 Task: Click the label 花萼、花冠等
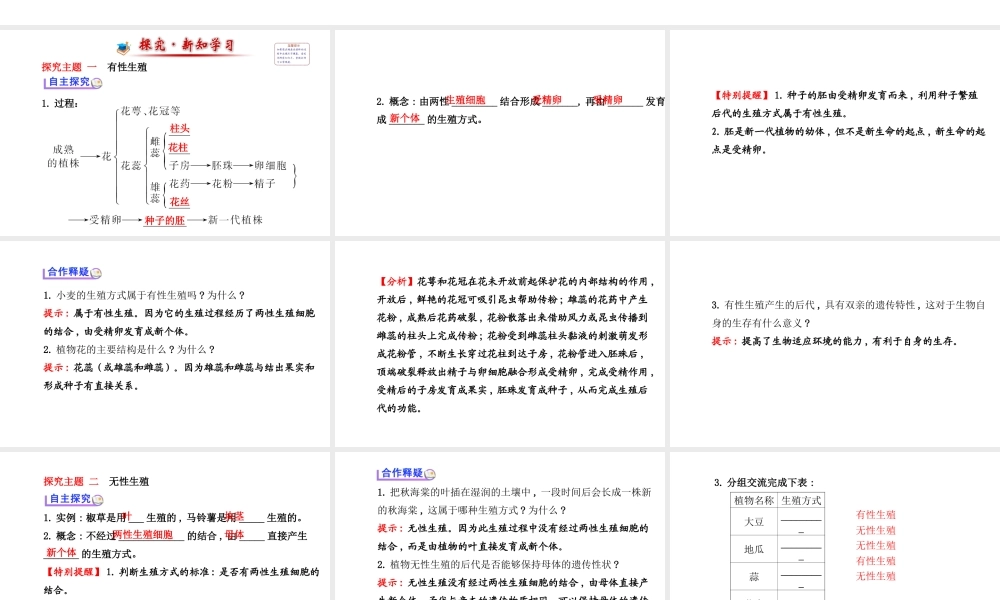tap(151, 111)
